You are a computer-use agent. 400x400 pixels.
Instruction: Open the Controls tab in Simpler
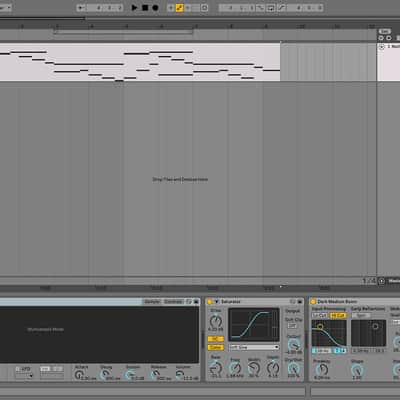point(173,302)
